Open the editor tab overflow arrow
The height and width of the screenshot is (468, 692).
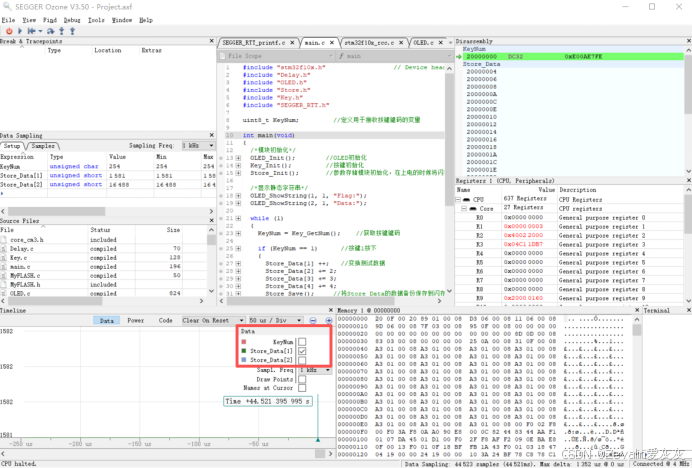pyautogui.click(x=451, y=43)
